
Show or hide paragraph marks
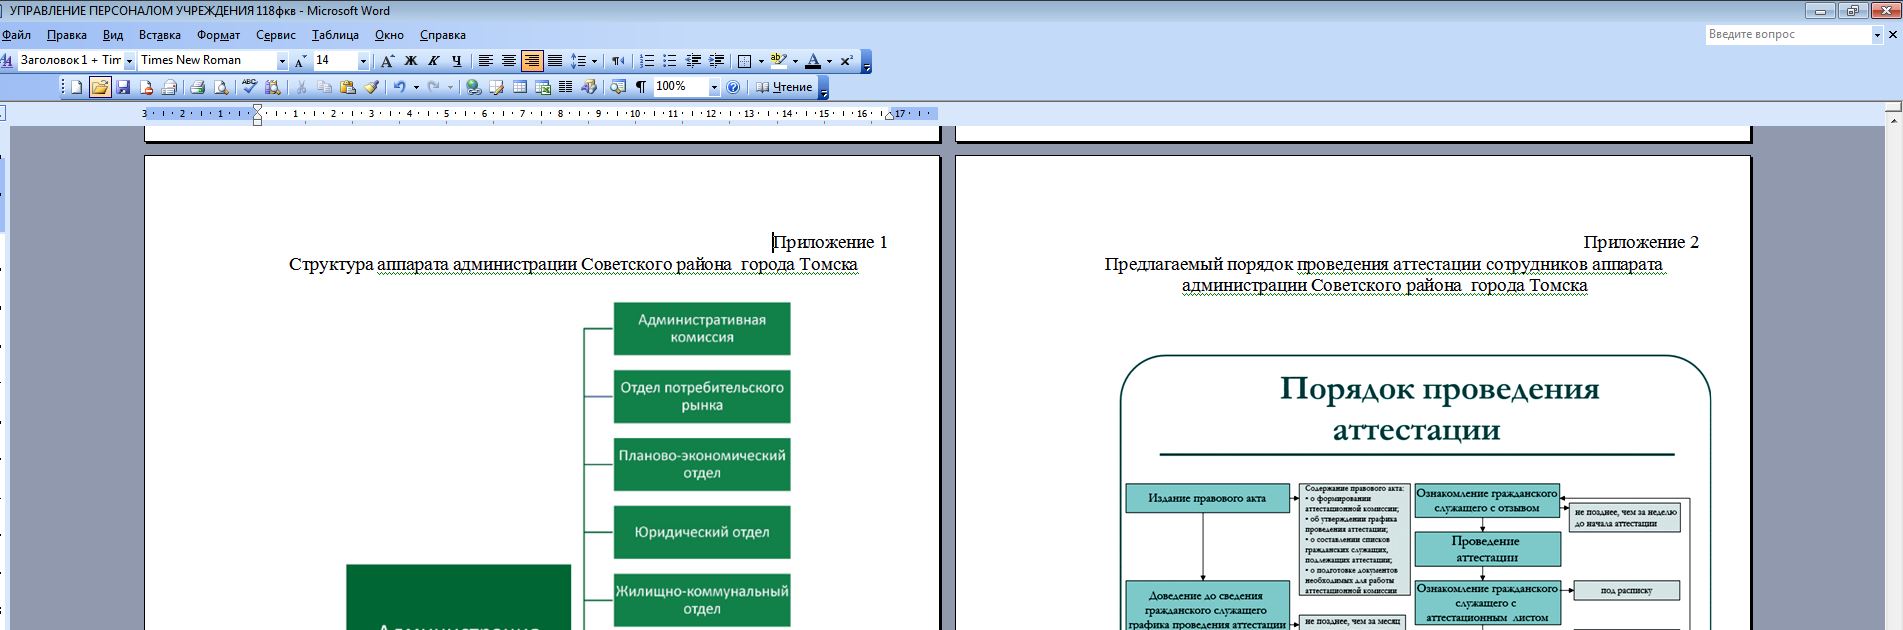tap(641, 88)
